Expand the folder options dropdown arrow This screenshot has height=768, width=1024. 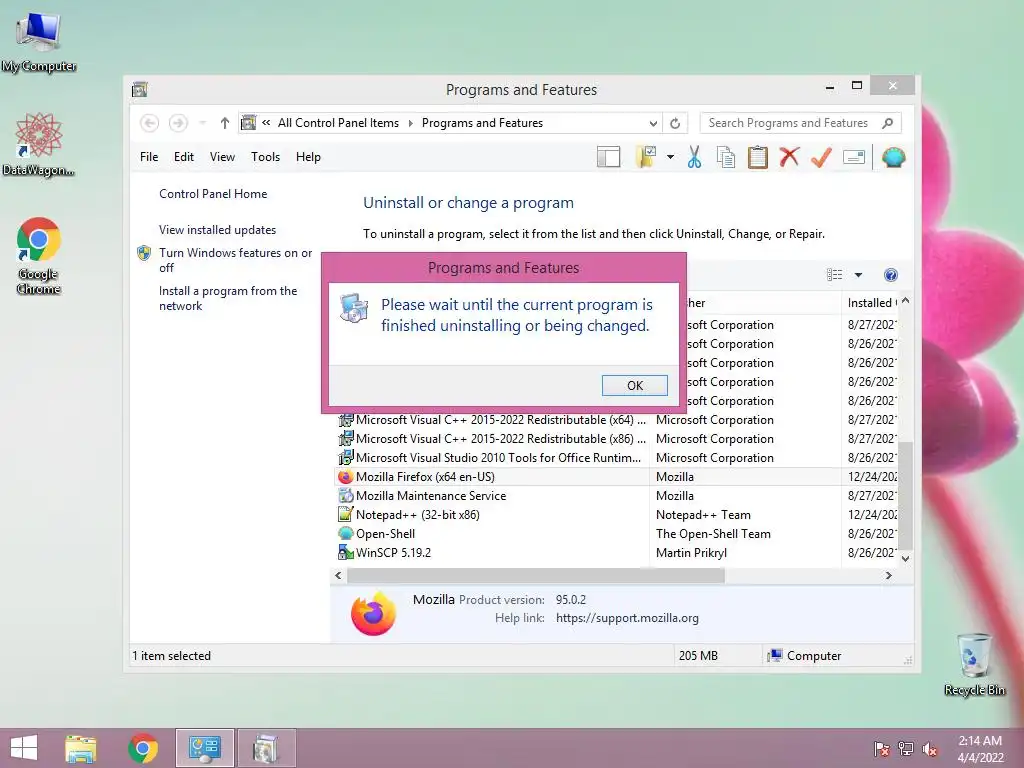pos(670,157)
